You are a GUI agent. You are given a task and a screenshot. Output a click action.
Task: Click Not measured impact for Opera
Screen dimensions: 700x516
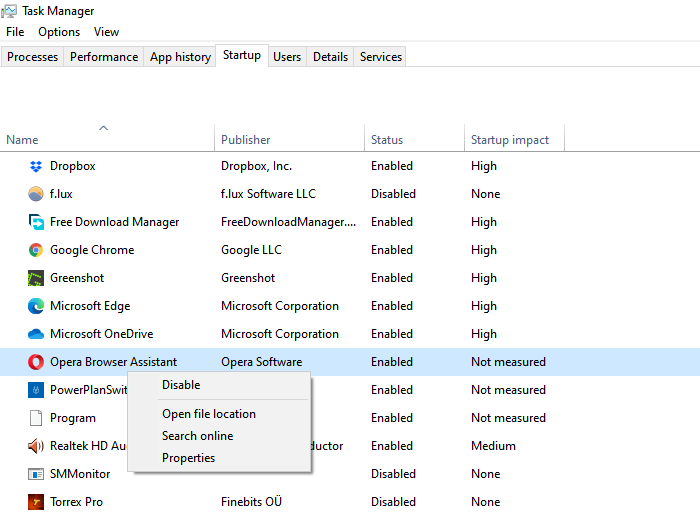[x=508, y=362]
